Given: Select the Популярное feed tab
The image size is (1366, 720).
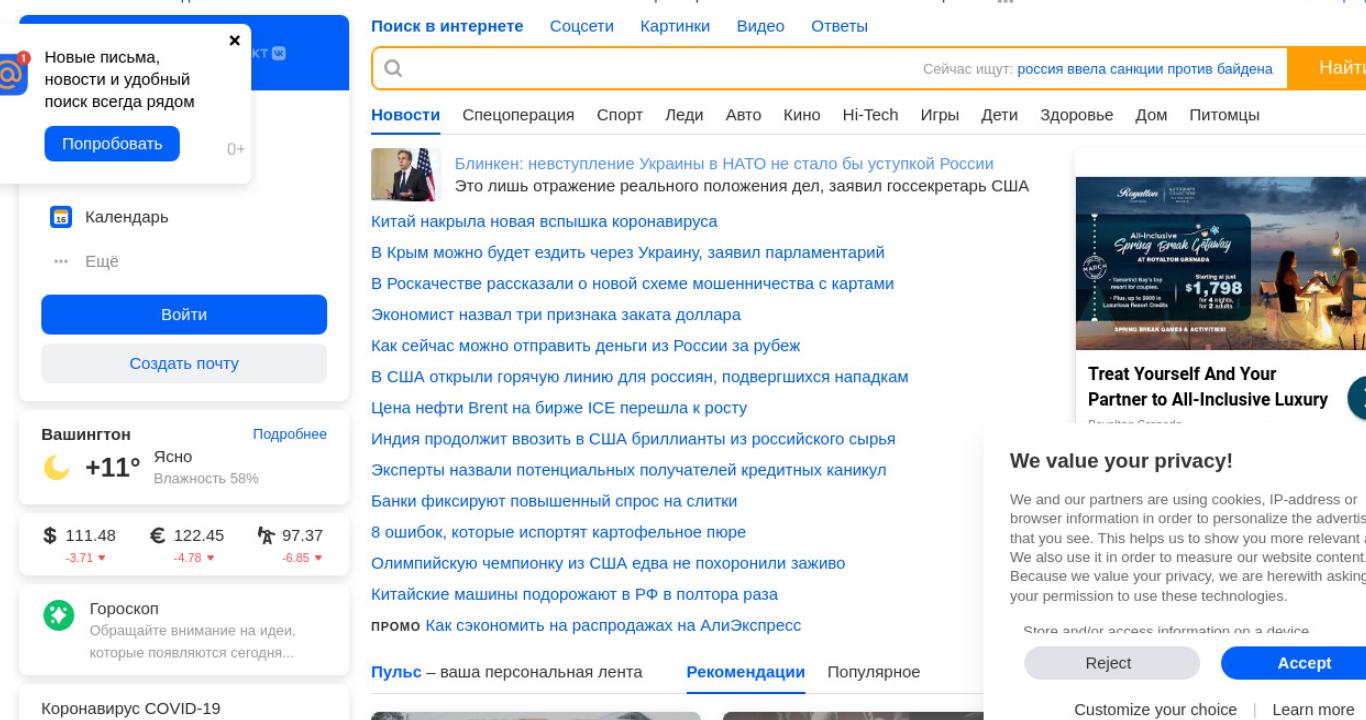Looking at the screenshot, I should pyautogui.click(x=874, y=672).
